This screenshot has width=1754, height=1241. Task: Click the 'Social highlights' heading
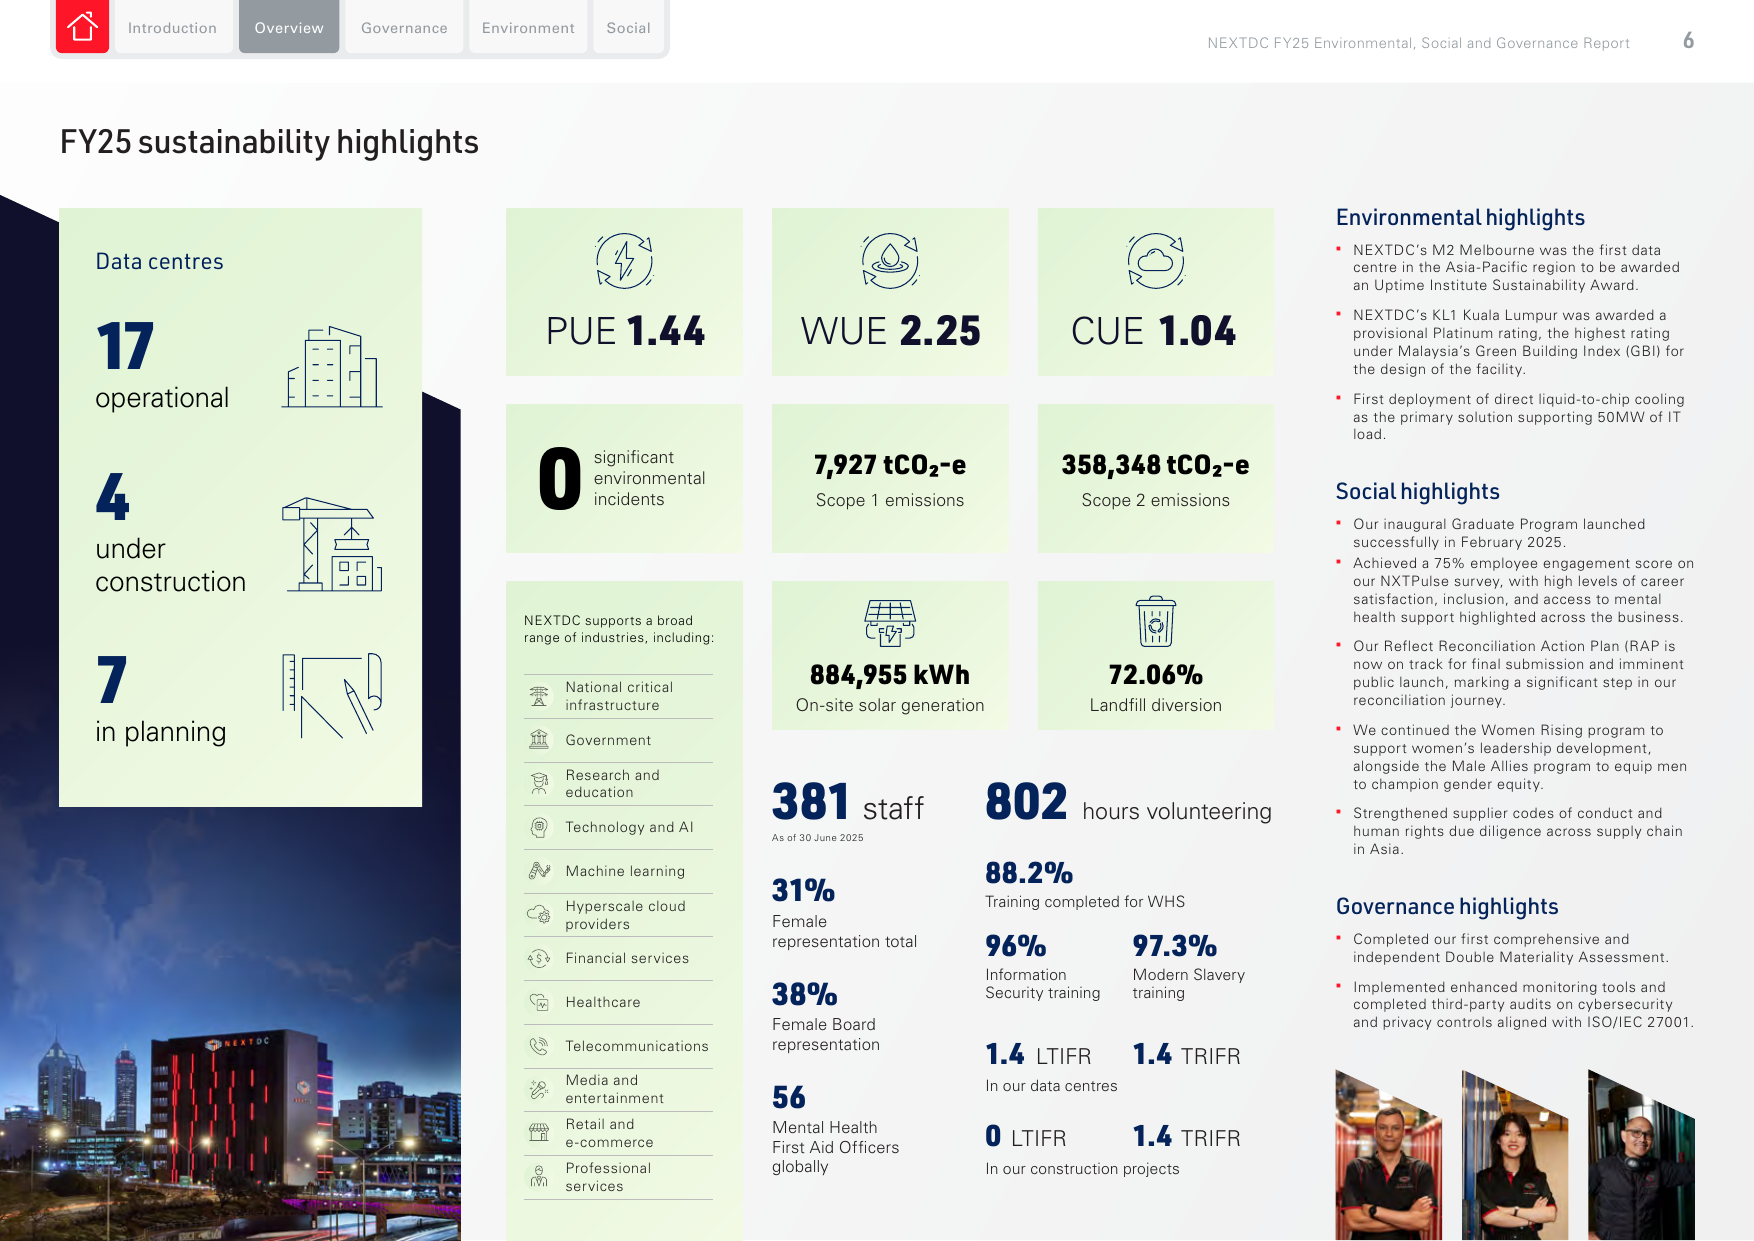(x=1417, y=492)
